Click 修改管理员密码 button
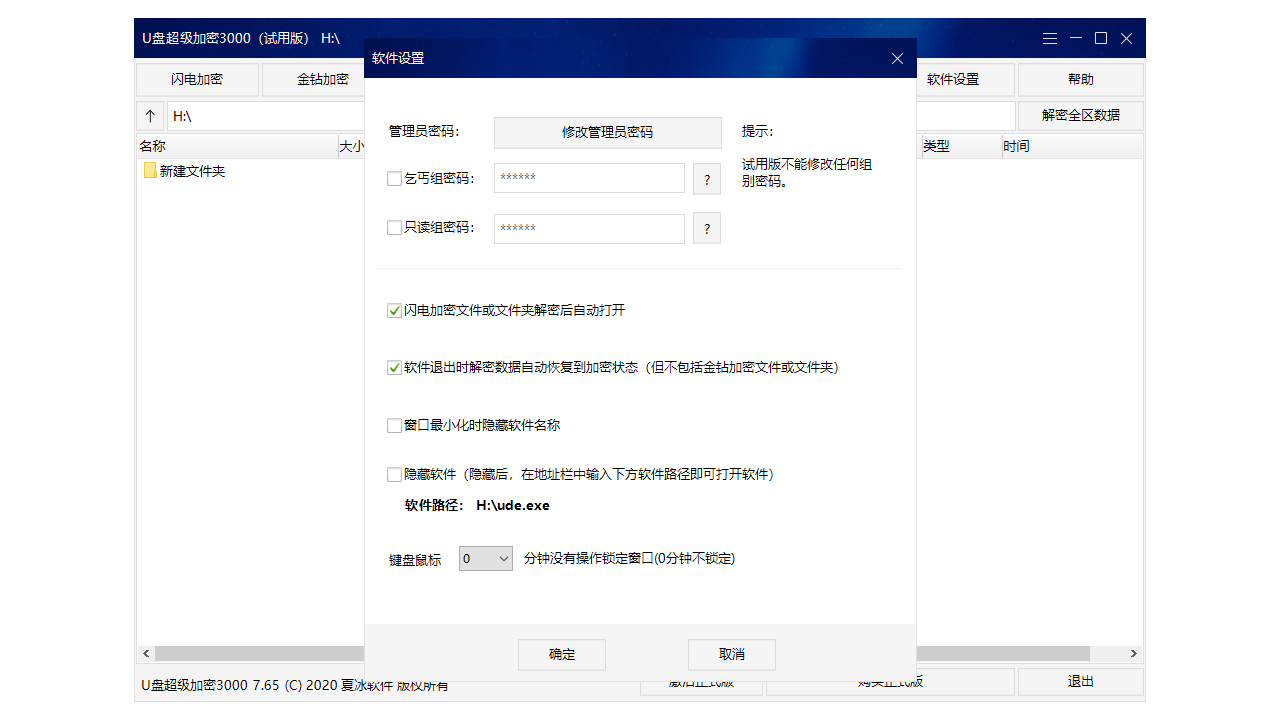 607,132
